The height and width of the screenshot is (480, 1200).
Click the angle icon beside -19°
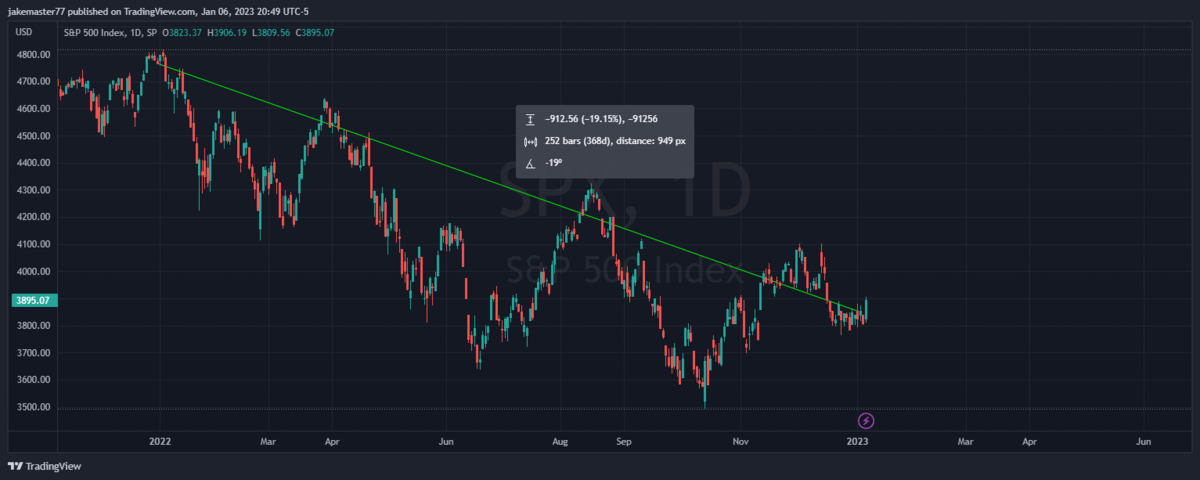point(530,164)
